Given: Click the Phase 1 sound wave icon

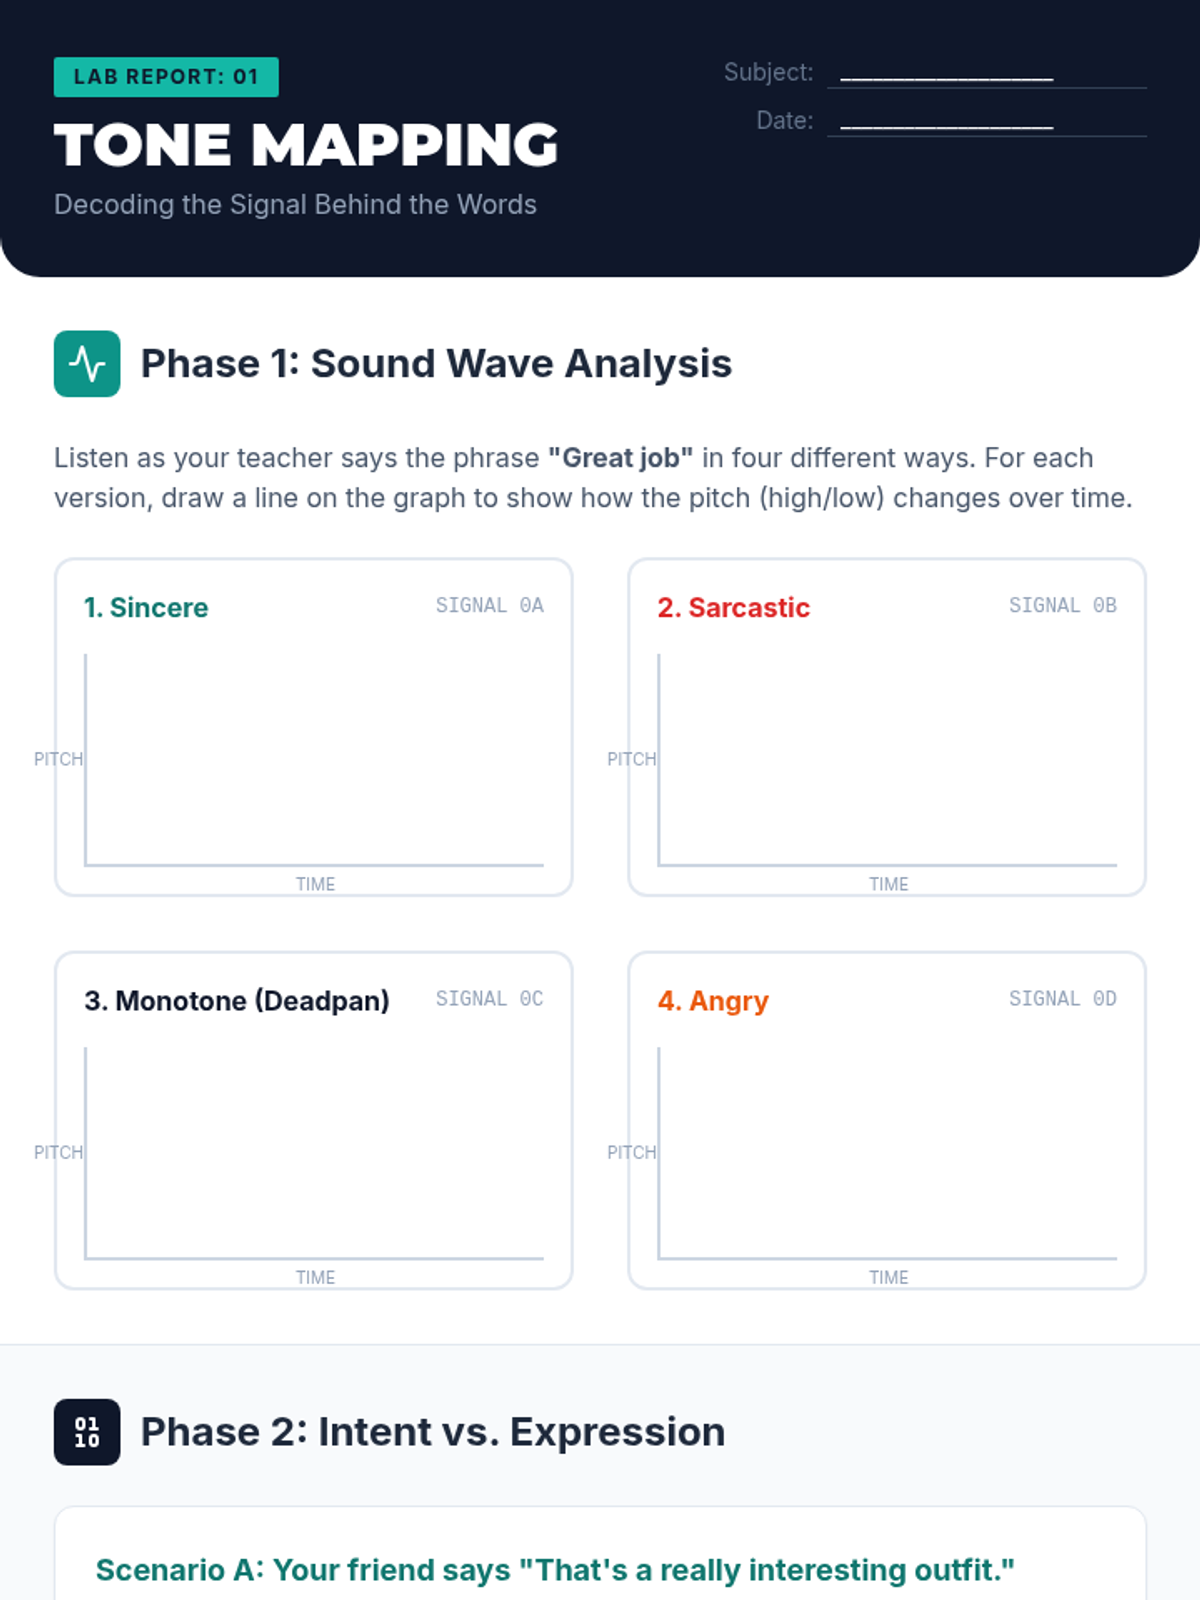Looking at the screenshot, I should [87, 364].
